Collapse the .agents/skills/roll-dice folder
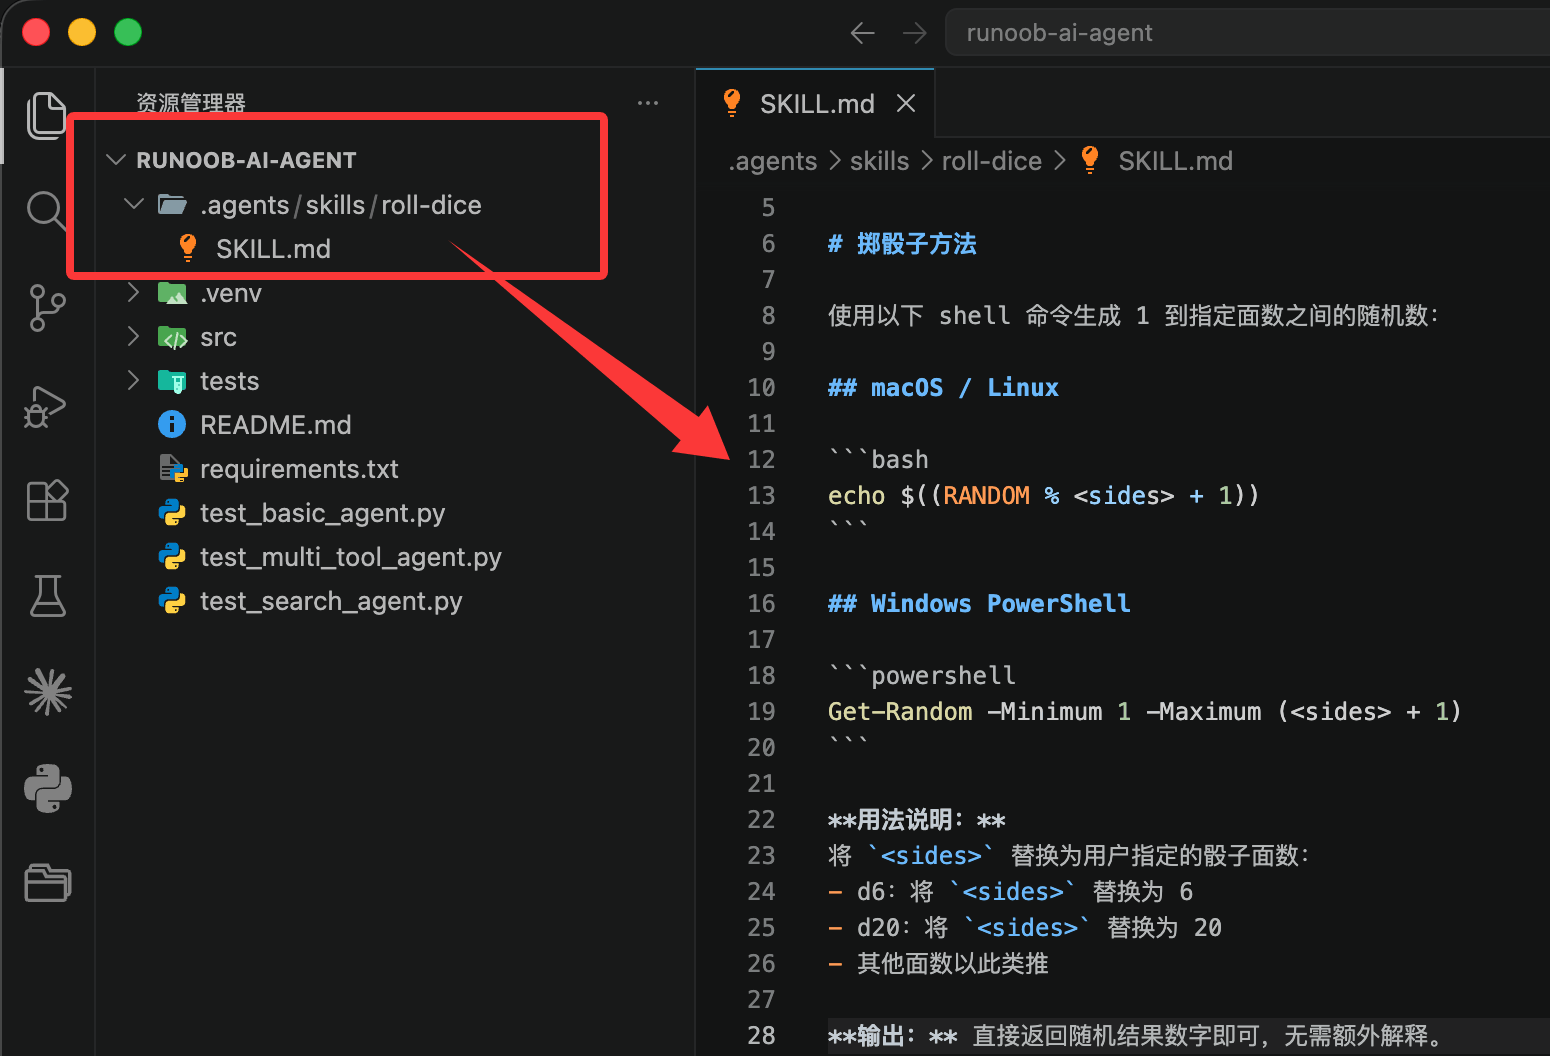This screenshot has width=1550, height=1056. coord(133,204)
